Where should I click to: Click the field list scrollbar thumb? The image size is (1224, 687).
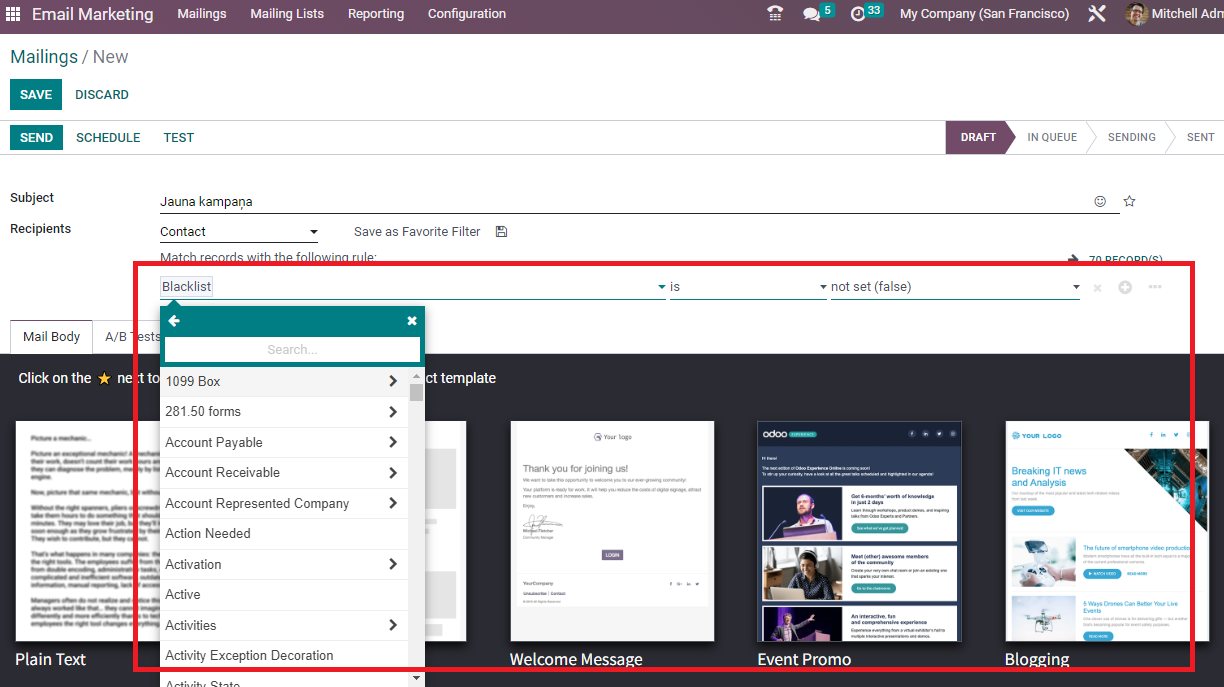tap(416, 392)
